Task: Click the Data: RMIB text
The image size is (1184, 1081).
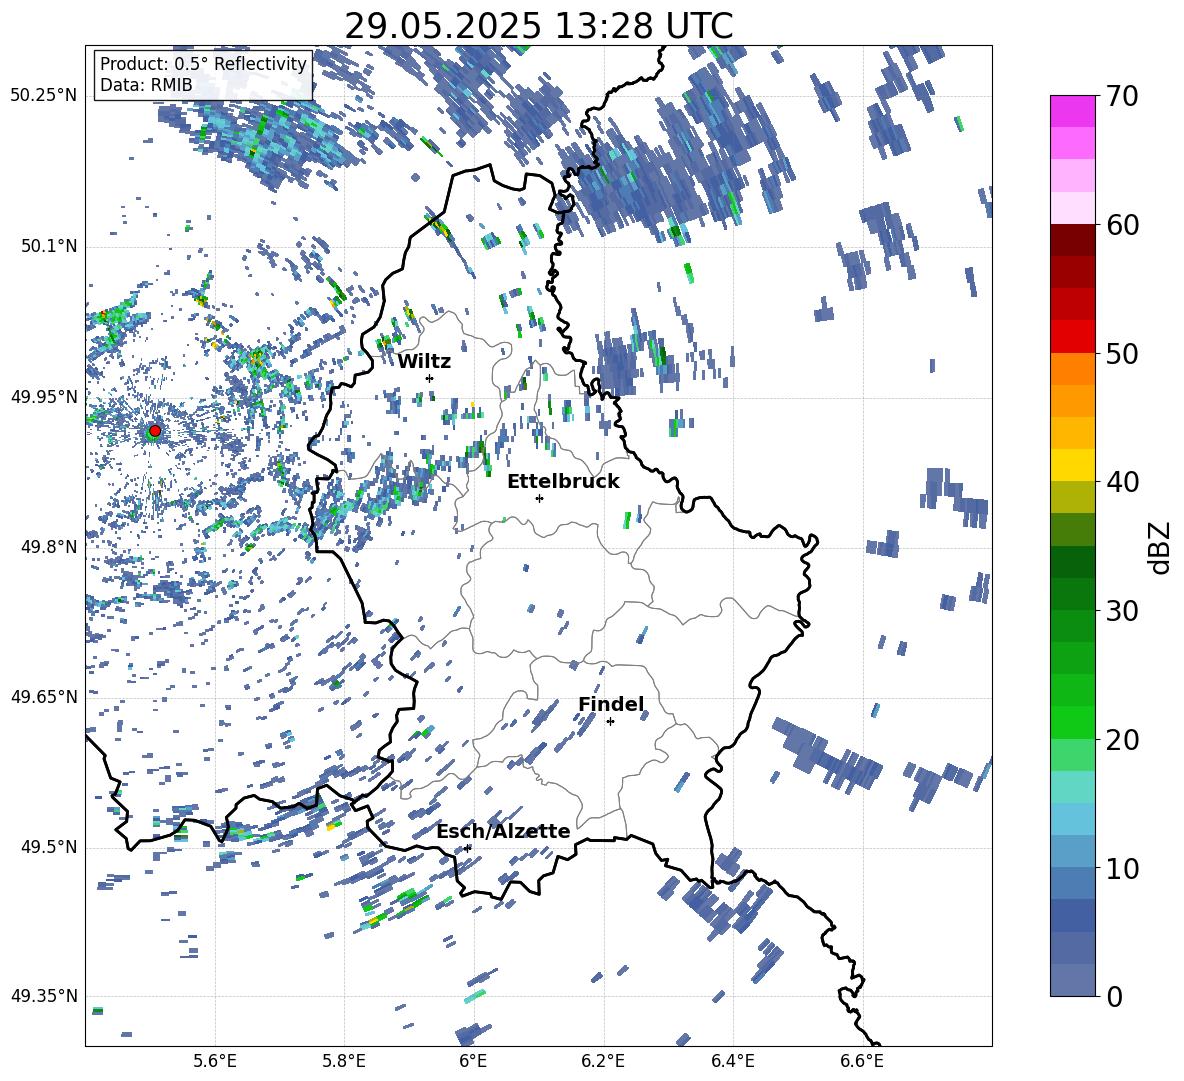Action: click(x=146, y=85)
